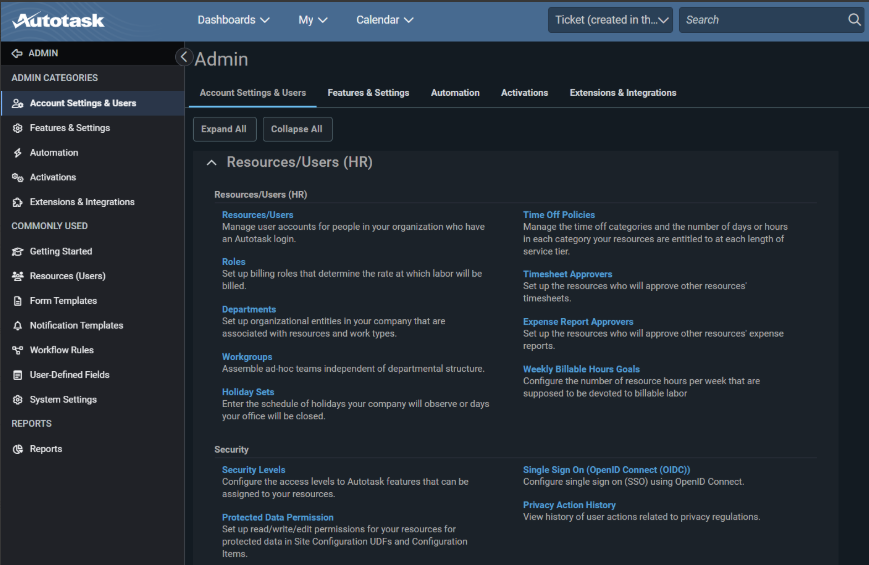Open the Protected Data Permission link
Image resolution: width=869 pixels, height=565 pixels.
click(x=278, y=517)
